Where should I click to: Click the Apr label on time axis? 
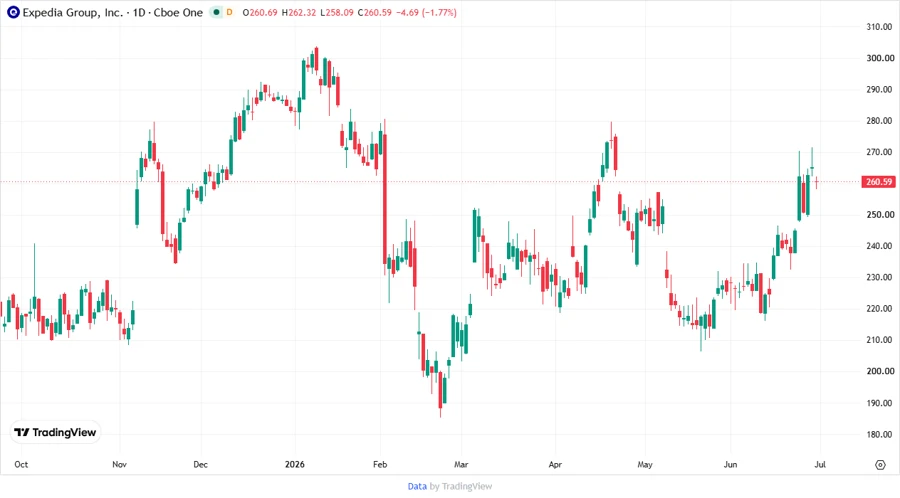(555, 464)
